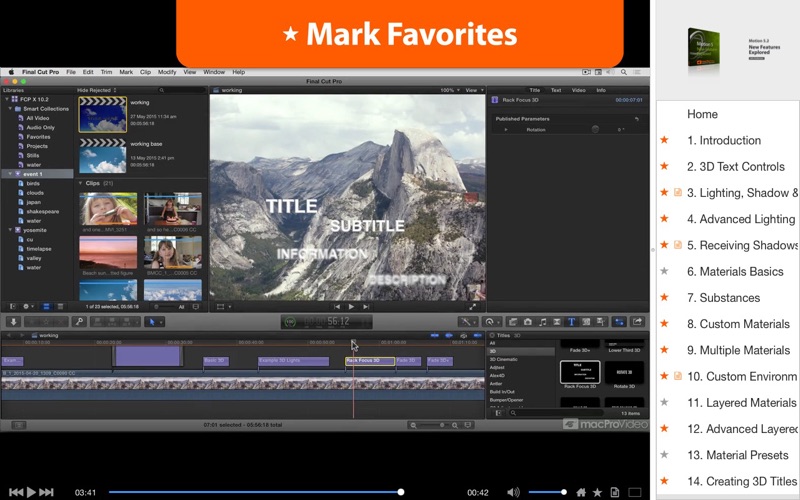800x500 pixels.
Task: Open Spotlight search in macOS menu bar
Action: [x=623, y=72]
